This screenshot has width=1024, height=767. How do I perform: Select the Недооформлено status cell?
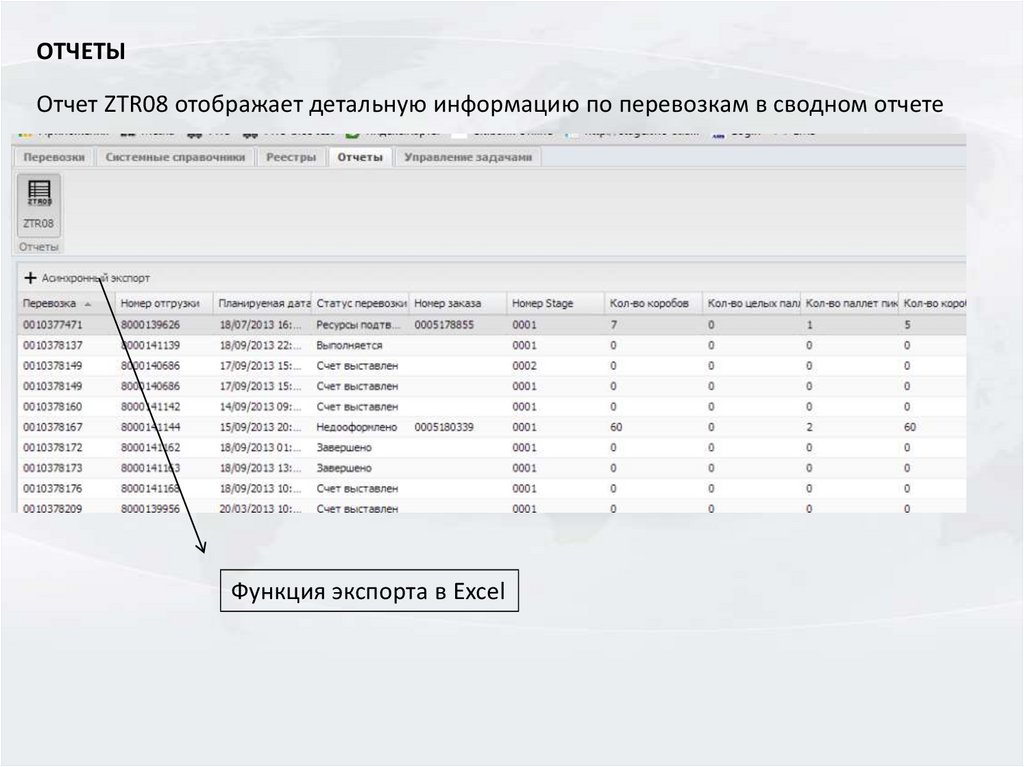[356, 427]
